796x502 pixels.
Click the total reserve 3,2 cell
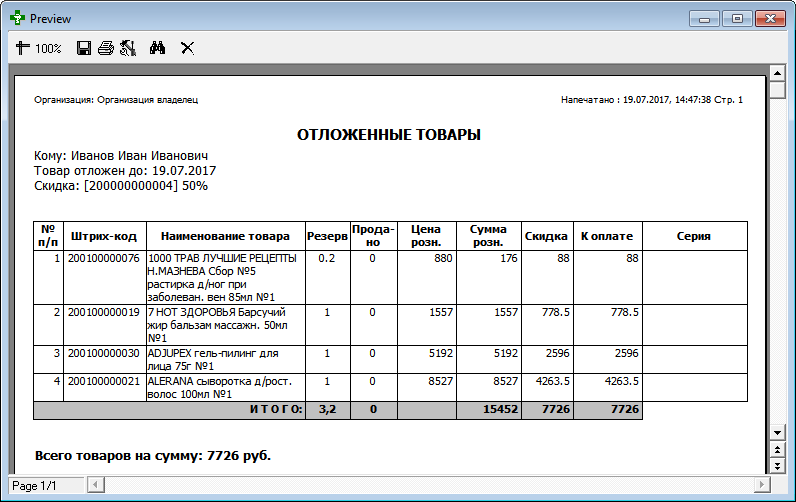pyautogui.click(x=327, y=410)
